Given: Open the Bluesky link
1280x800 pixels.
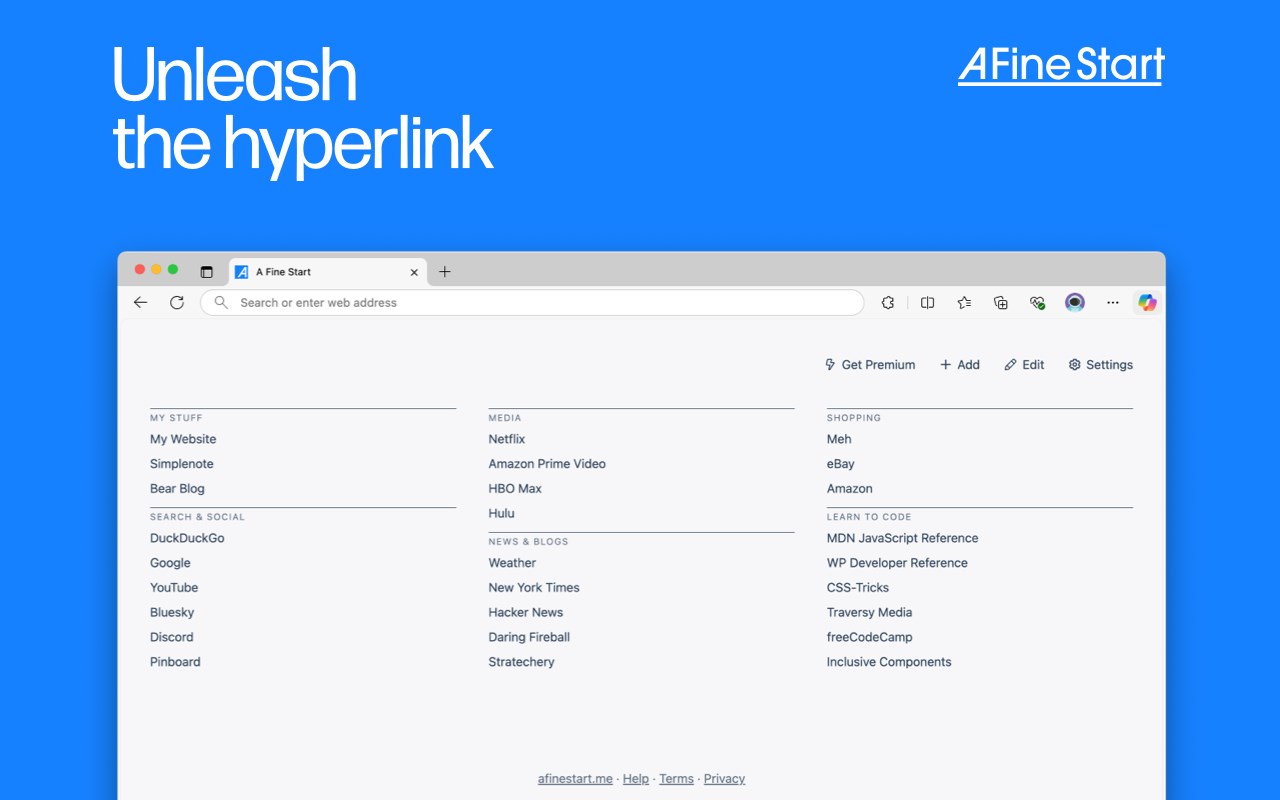Looking at the screenshot, I should pyautogui.click(x=172, y=612).
